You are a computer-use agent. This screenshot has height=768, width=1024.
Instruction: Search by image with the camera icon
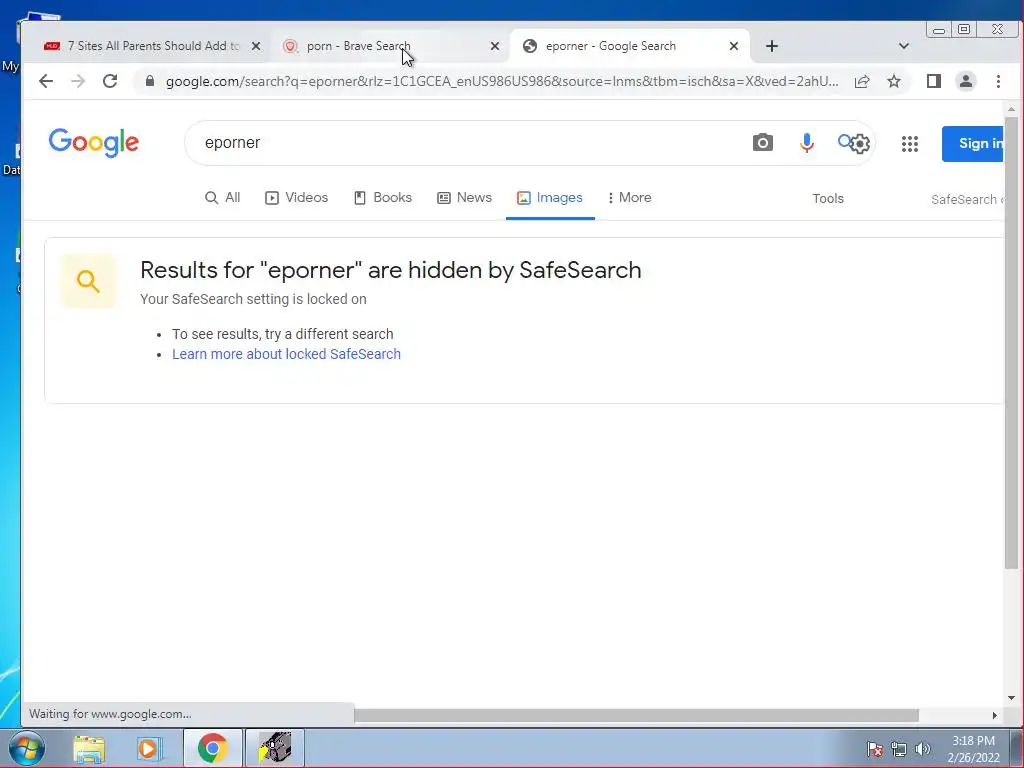point(763,142)
